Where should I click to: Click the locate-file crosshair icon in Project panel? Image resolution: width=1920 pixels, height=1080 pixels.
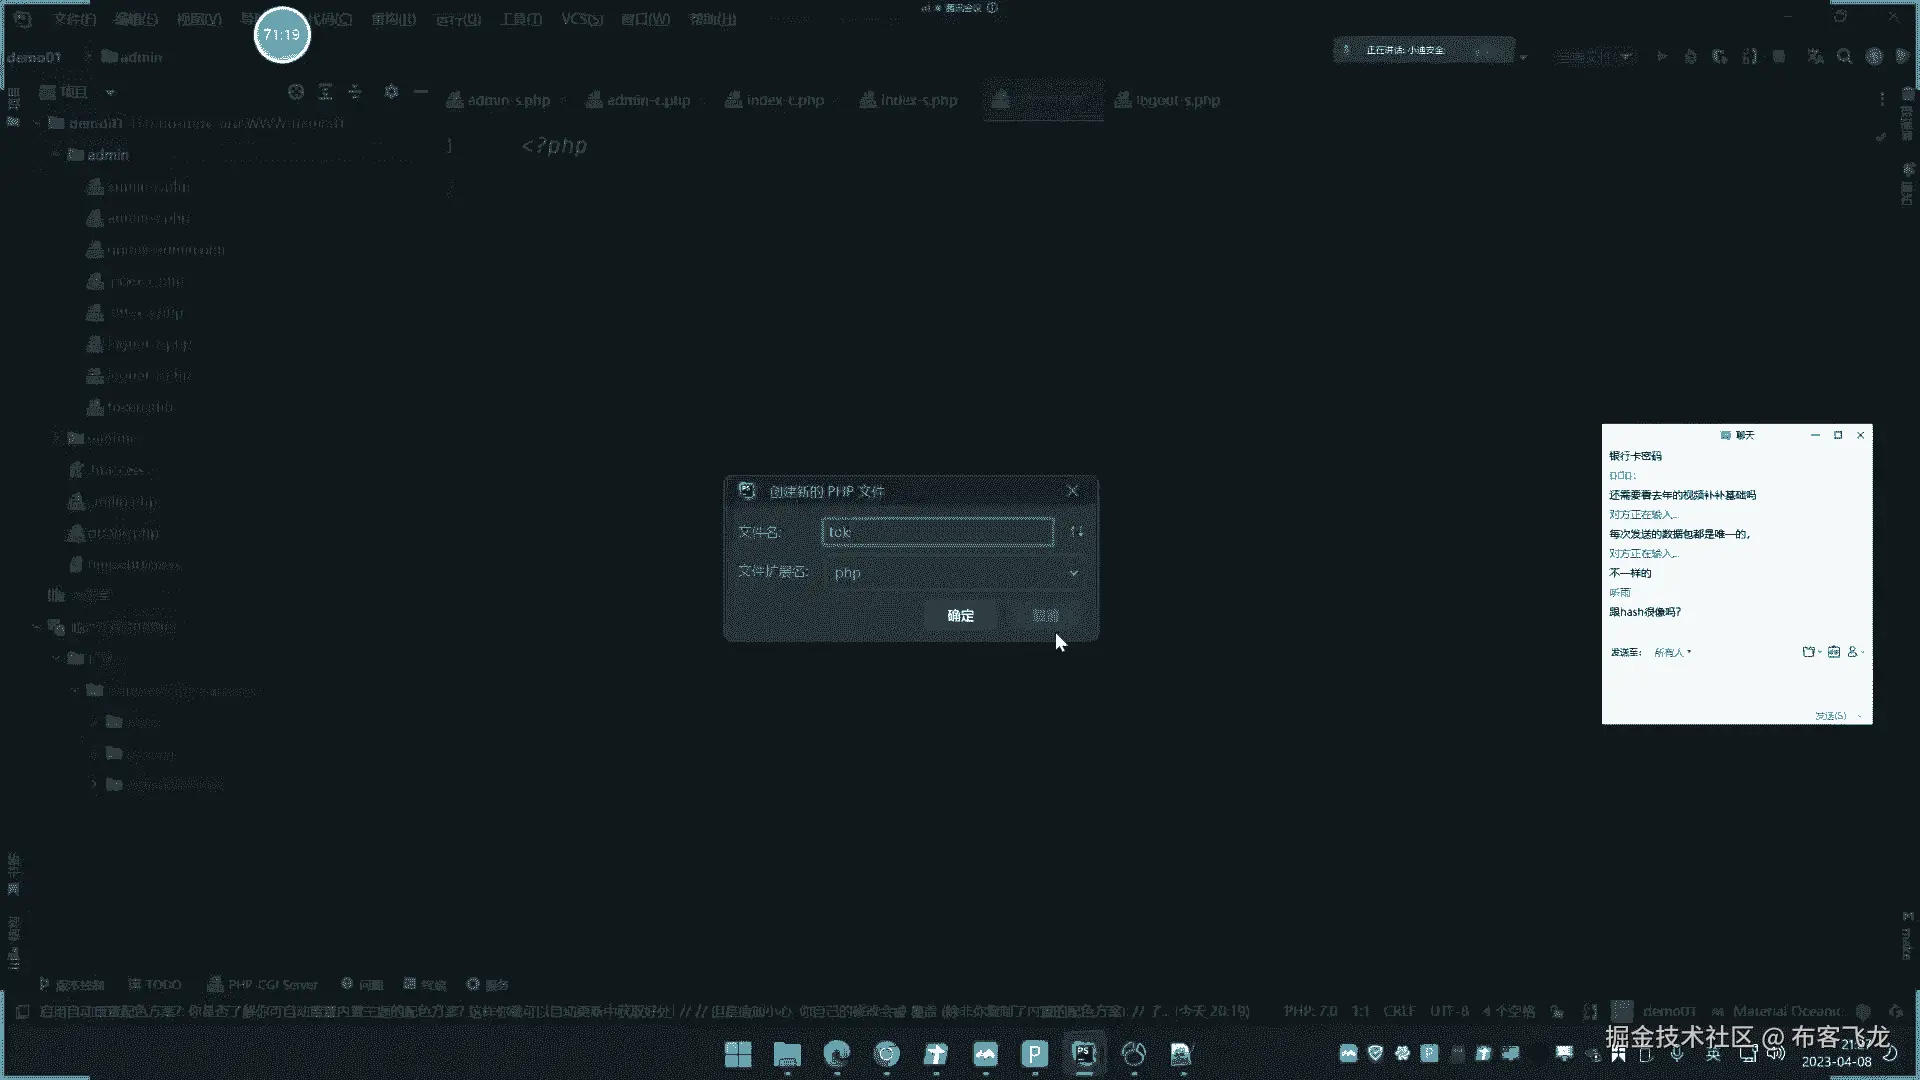[x=296, y=92]
